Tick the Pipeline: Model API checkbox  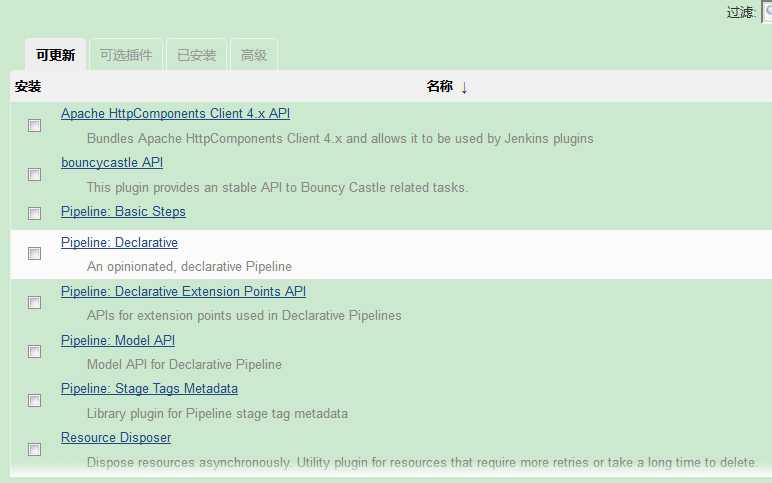(x=34, y=351)
